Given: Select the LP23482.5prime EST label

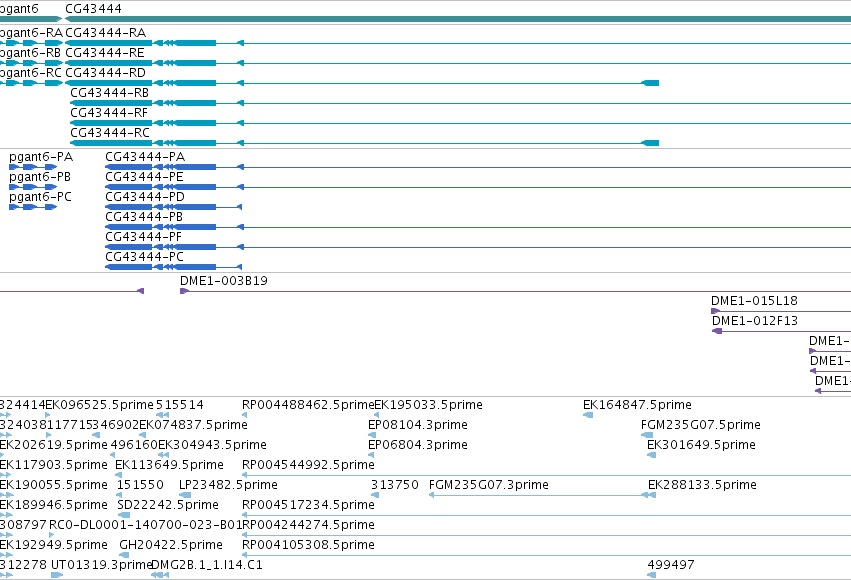Looking at the screenshot, I should tap(228, 485).
